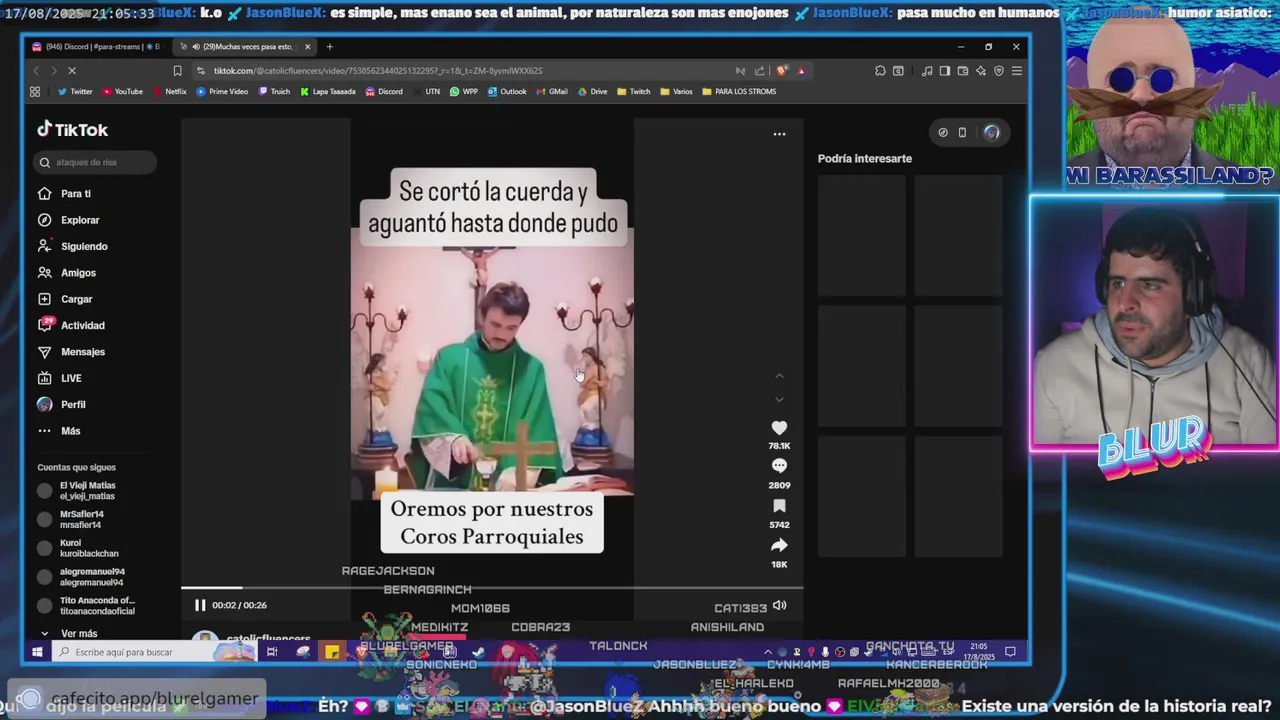Image resolution: width=1280 pixels, height=720 pixels.
Task: Pause the TikTok video
Action: point(200,605)
